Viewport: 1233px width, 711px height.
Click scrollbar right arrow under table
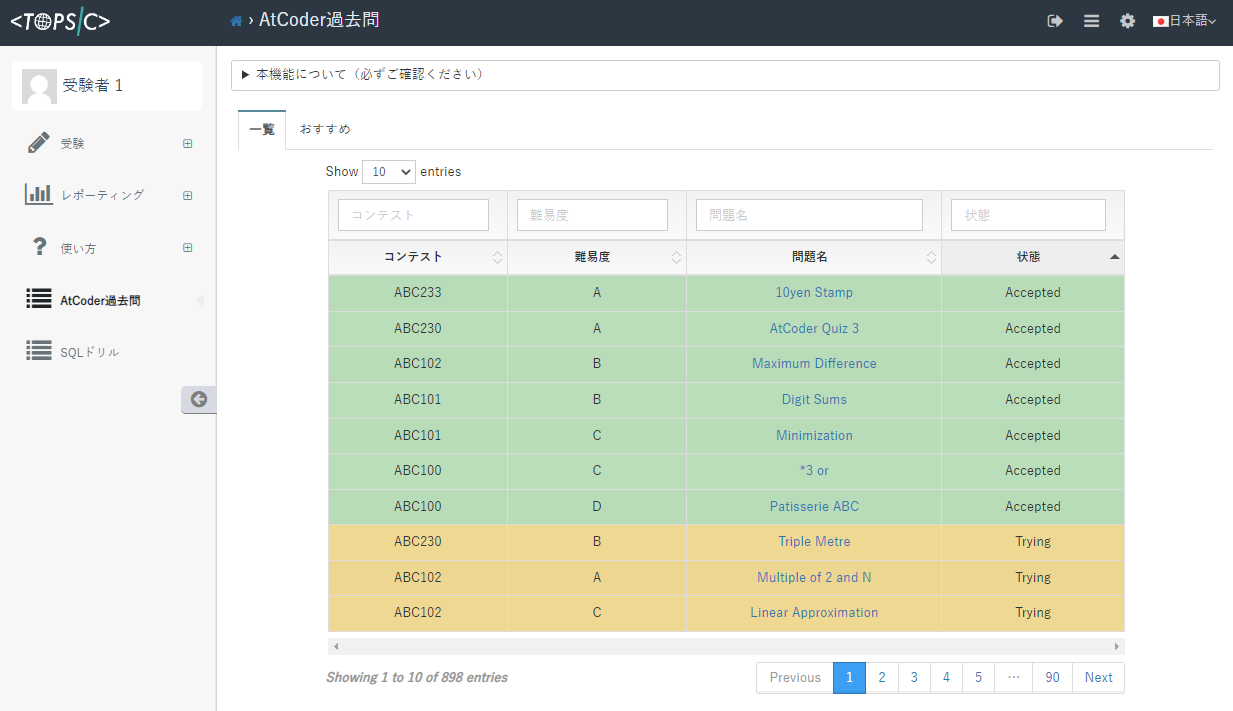(1117, 647)
